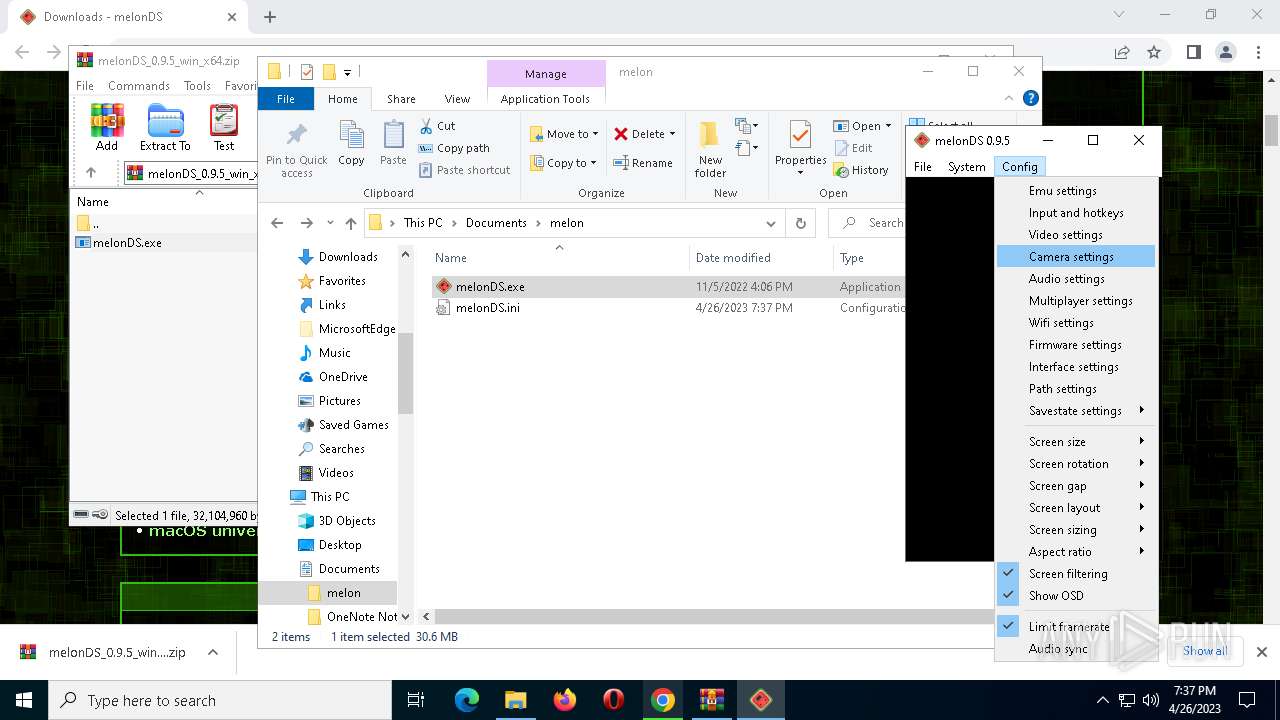
Task: Click melonDS icon on taskbar
Action: [x=761, y=700]
